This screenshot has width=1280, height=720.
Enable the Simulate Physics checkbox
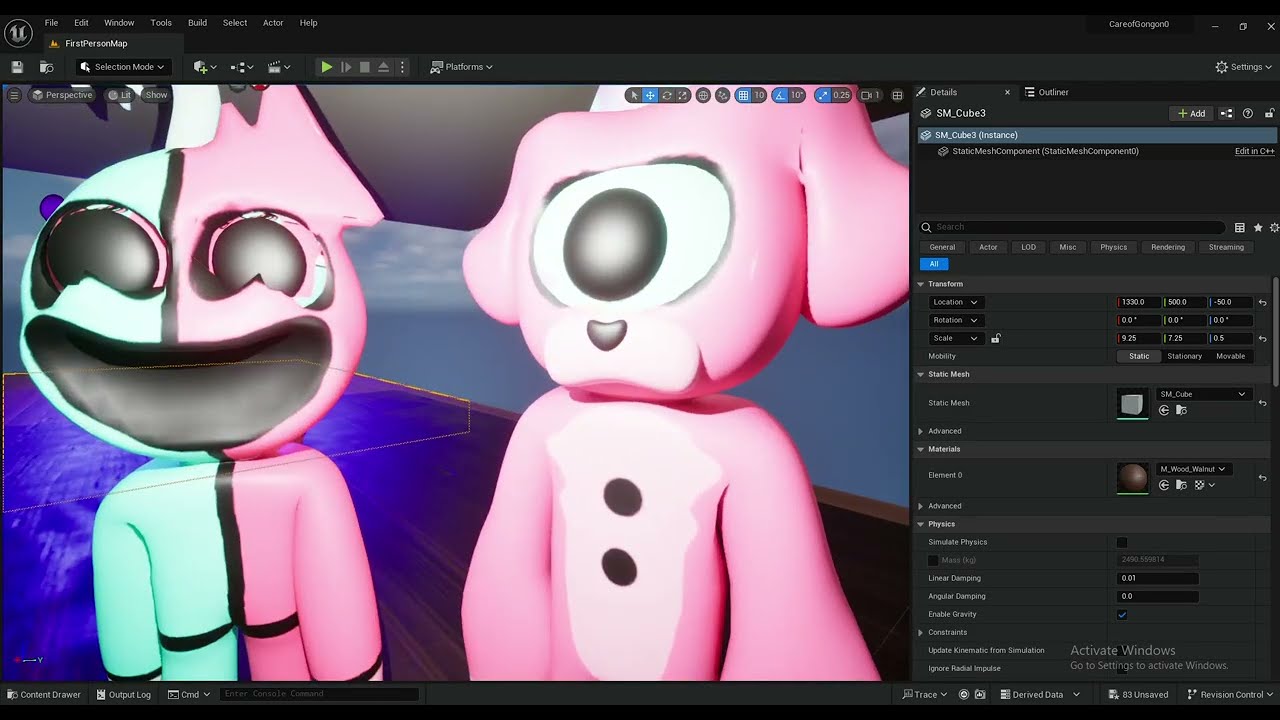pos(1122,542)
